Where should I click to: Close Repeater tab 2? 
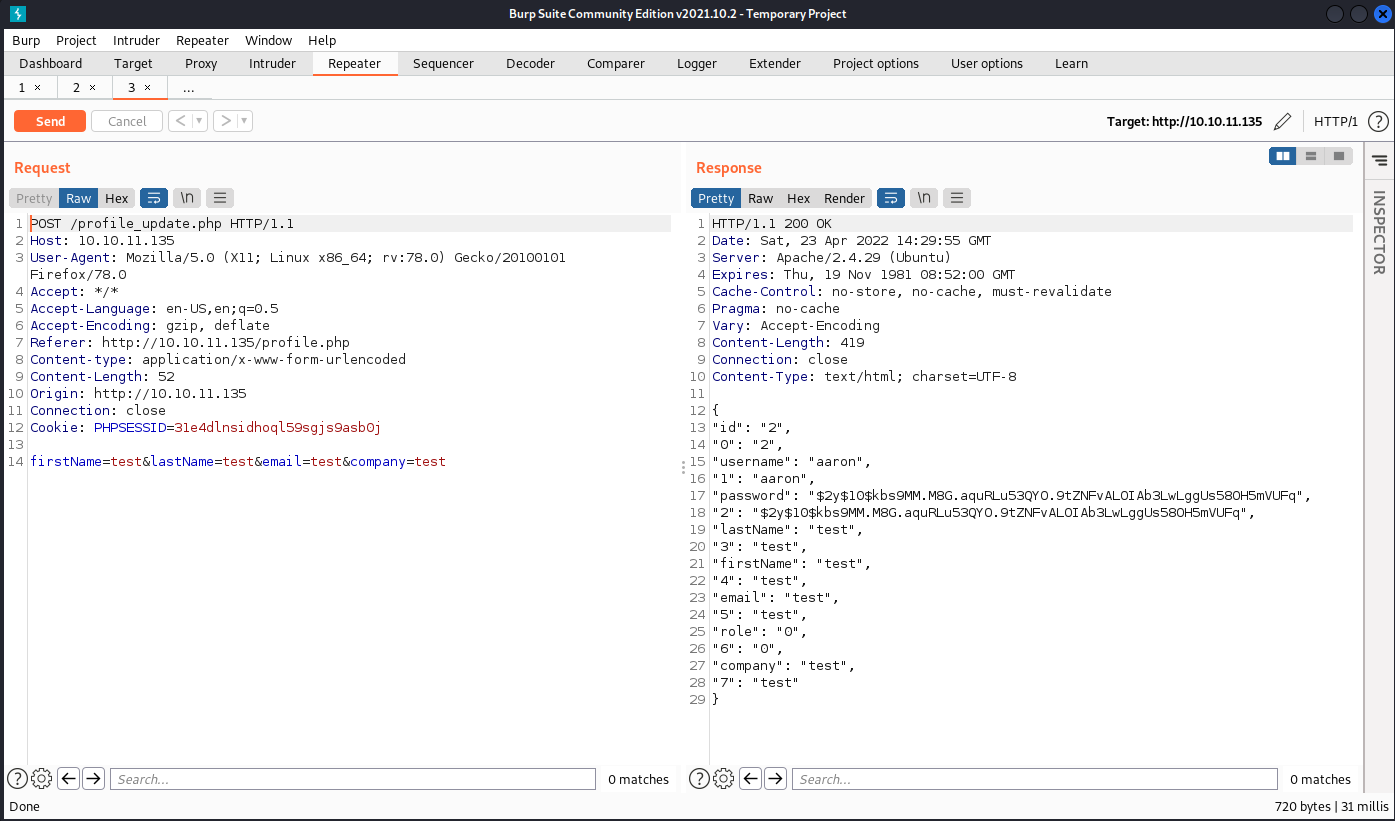coord(92,88)
